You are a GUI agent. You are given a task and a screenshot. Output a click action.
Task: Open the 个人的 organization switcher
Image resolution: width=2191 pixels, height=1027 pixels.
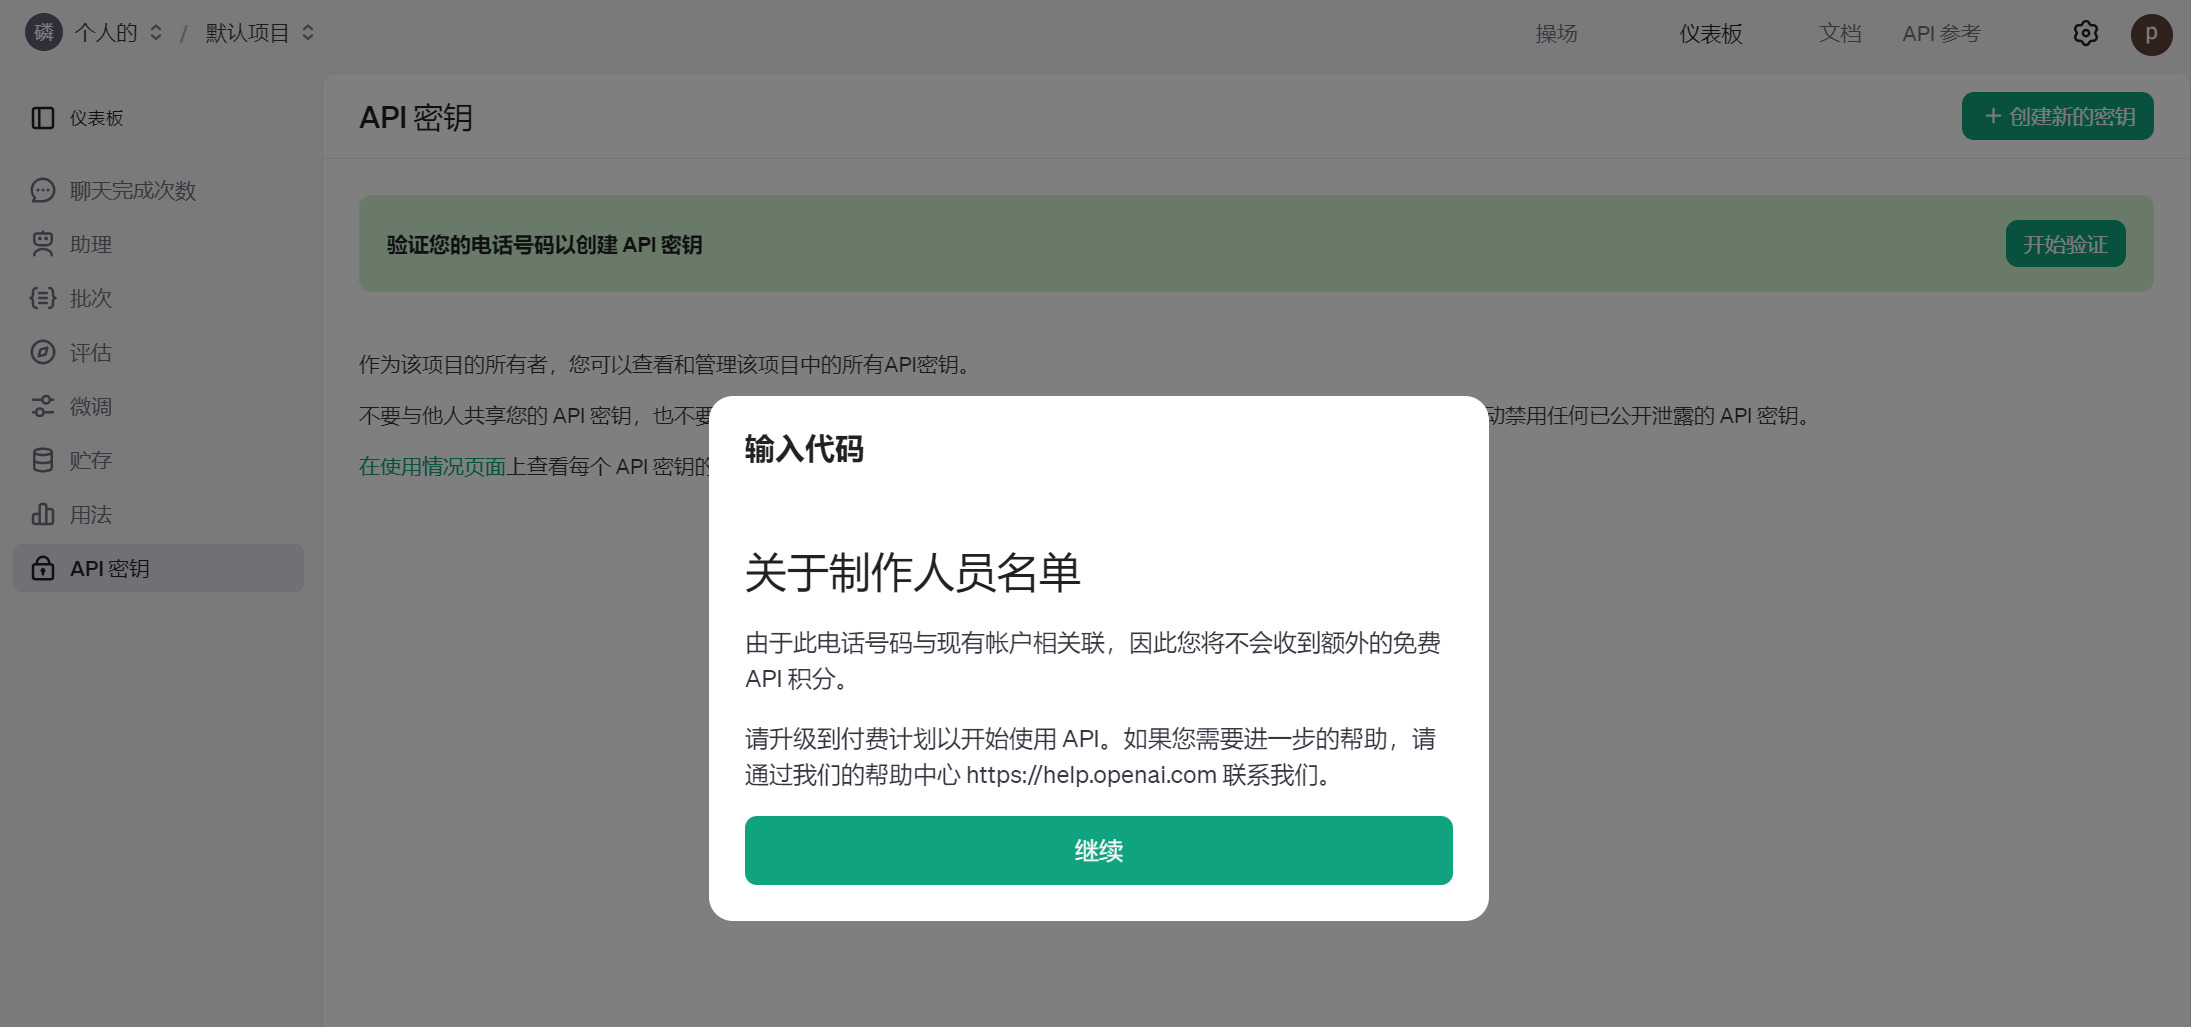pyautogui.click(x=118, y=33)
